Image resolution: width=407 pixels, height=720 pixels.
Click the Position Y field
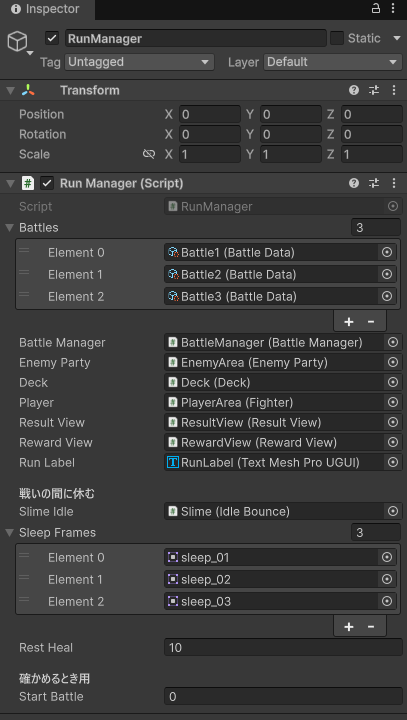pyautogui.click(x=291, y=114)
